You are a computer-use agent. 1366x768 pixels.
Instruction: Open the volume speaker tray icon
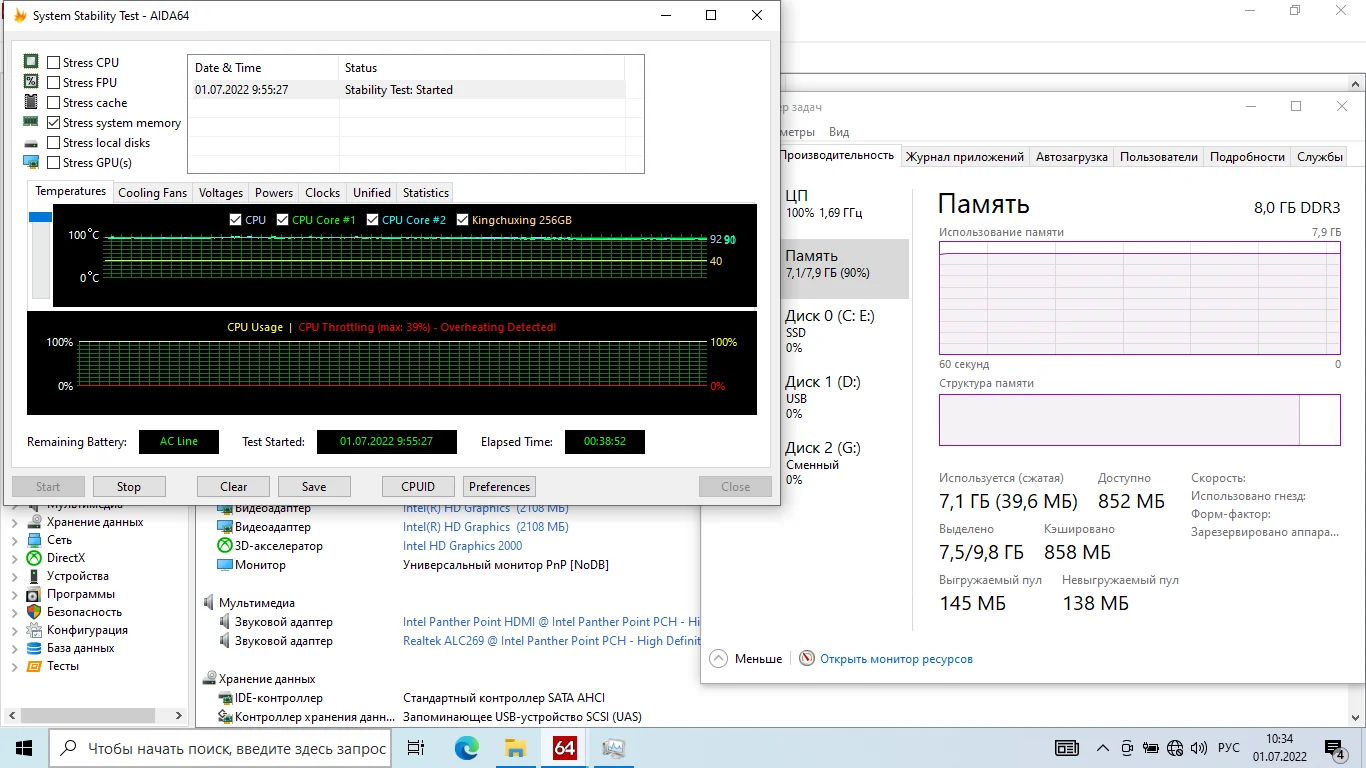point(1198,748)
